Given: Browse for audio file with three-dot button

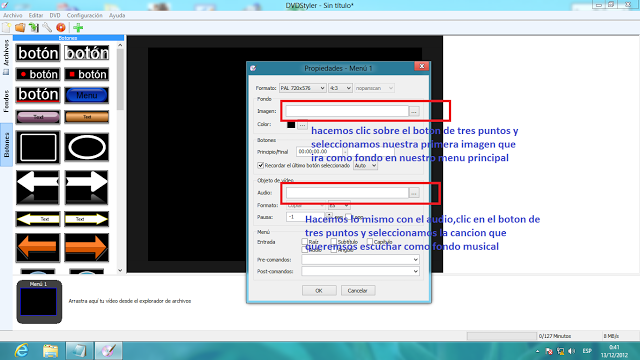Looking at the screenshot, I should (x=414, y=193).
